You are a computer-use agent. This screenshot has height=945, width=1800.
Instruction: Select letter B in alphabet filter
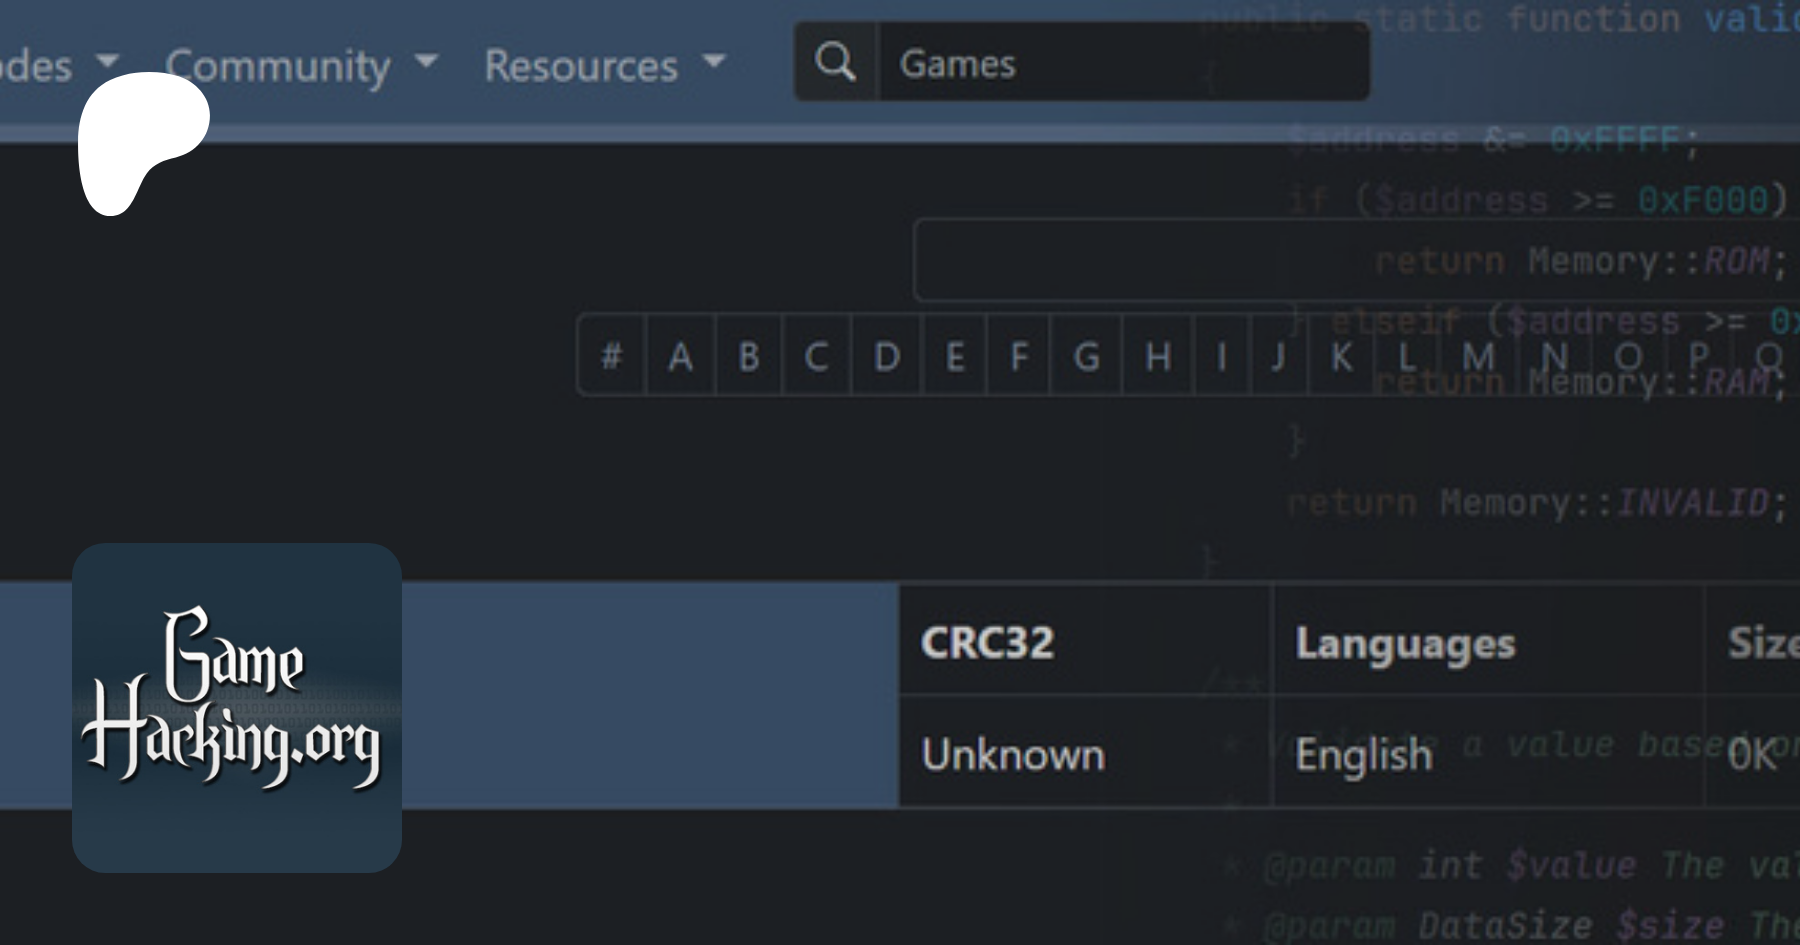(749, 356)
